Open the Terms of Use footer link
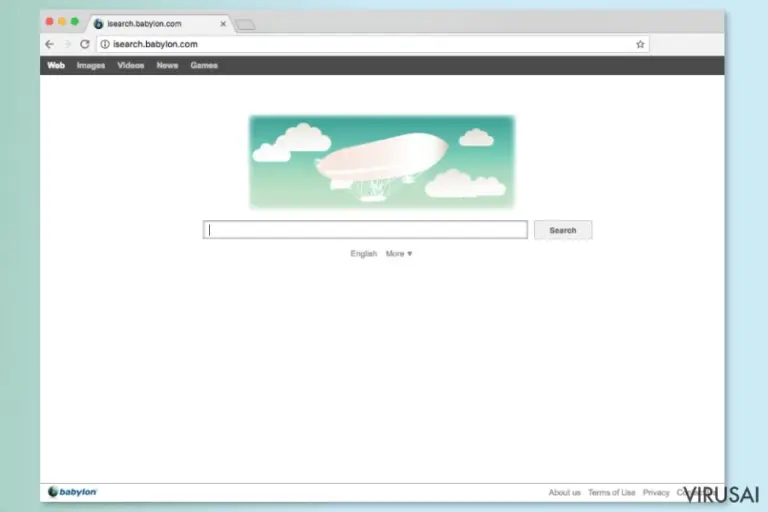768x512 pixels. 611,492
